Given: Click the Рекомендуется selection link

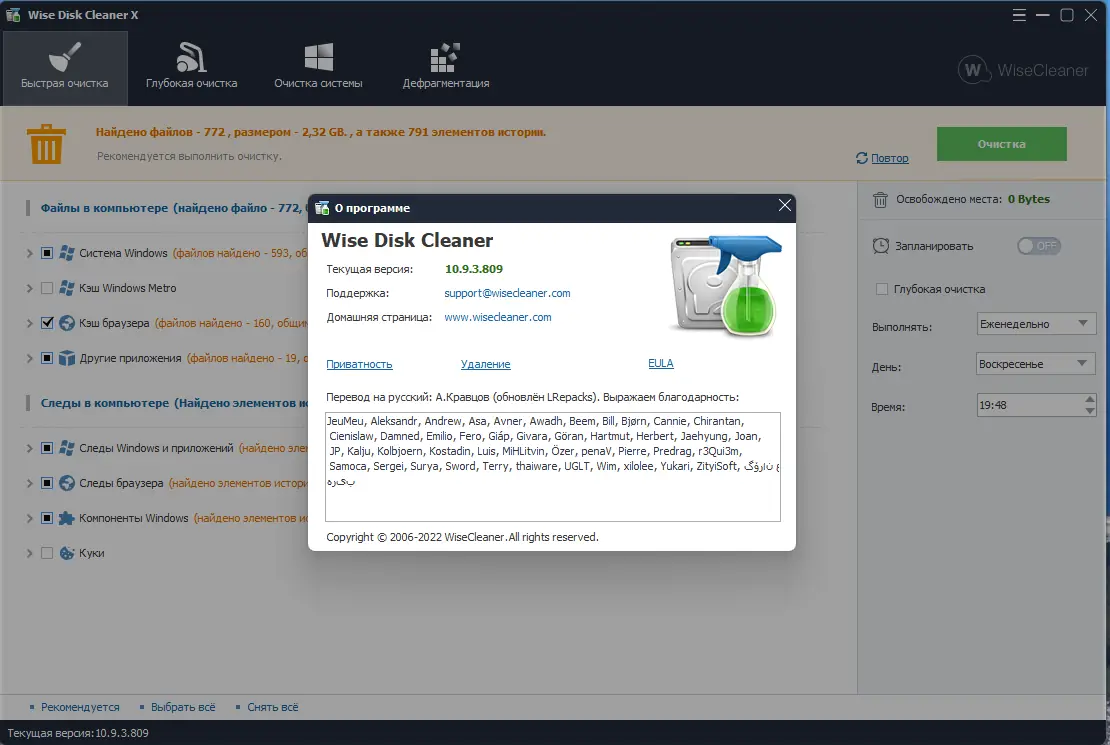Looking at the screenshot, I should [x=80, y=707].
